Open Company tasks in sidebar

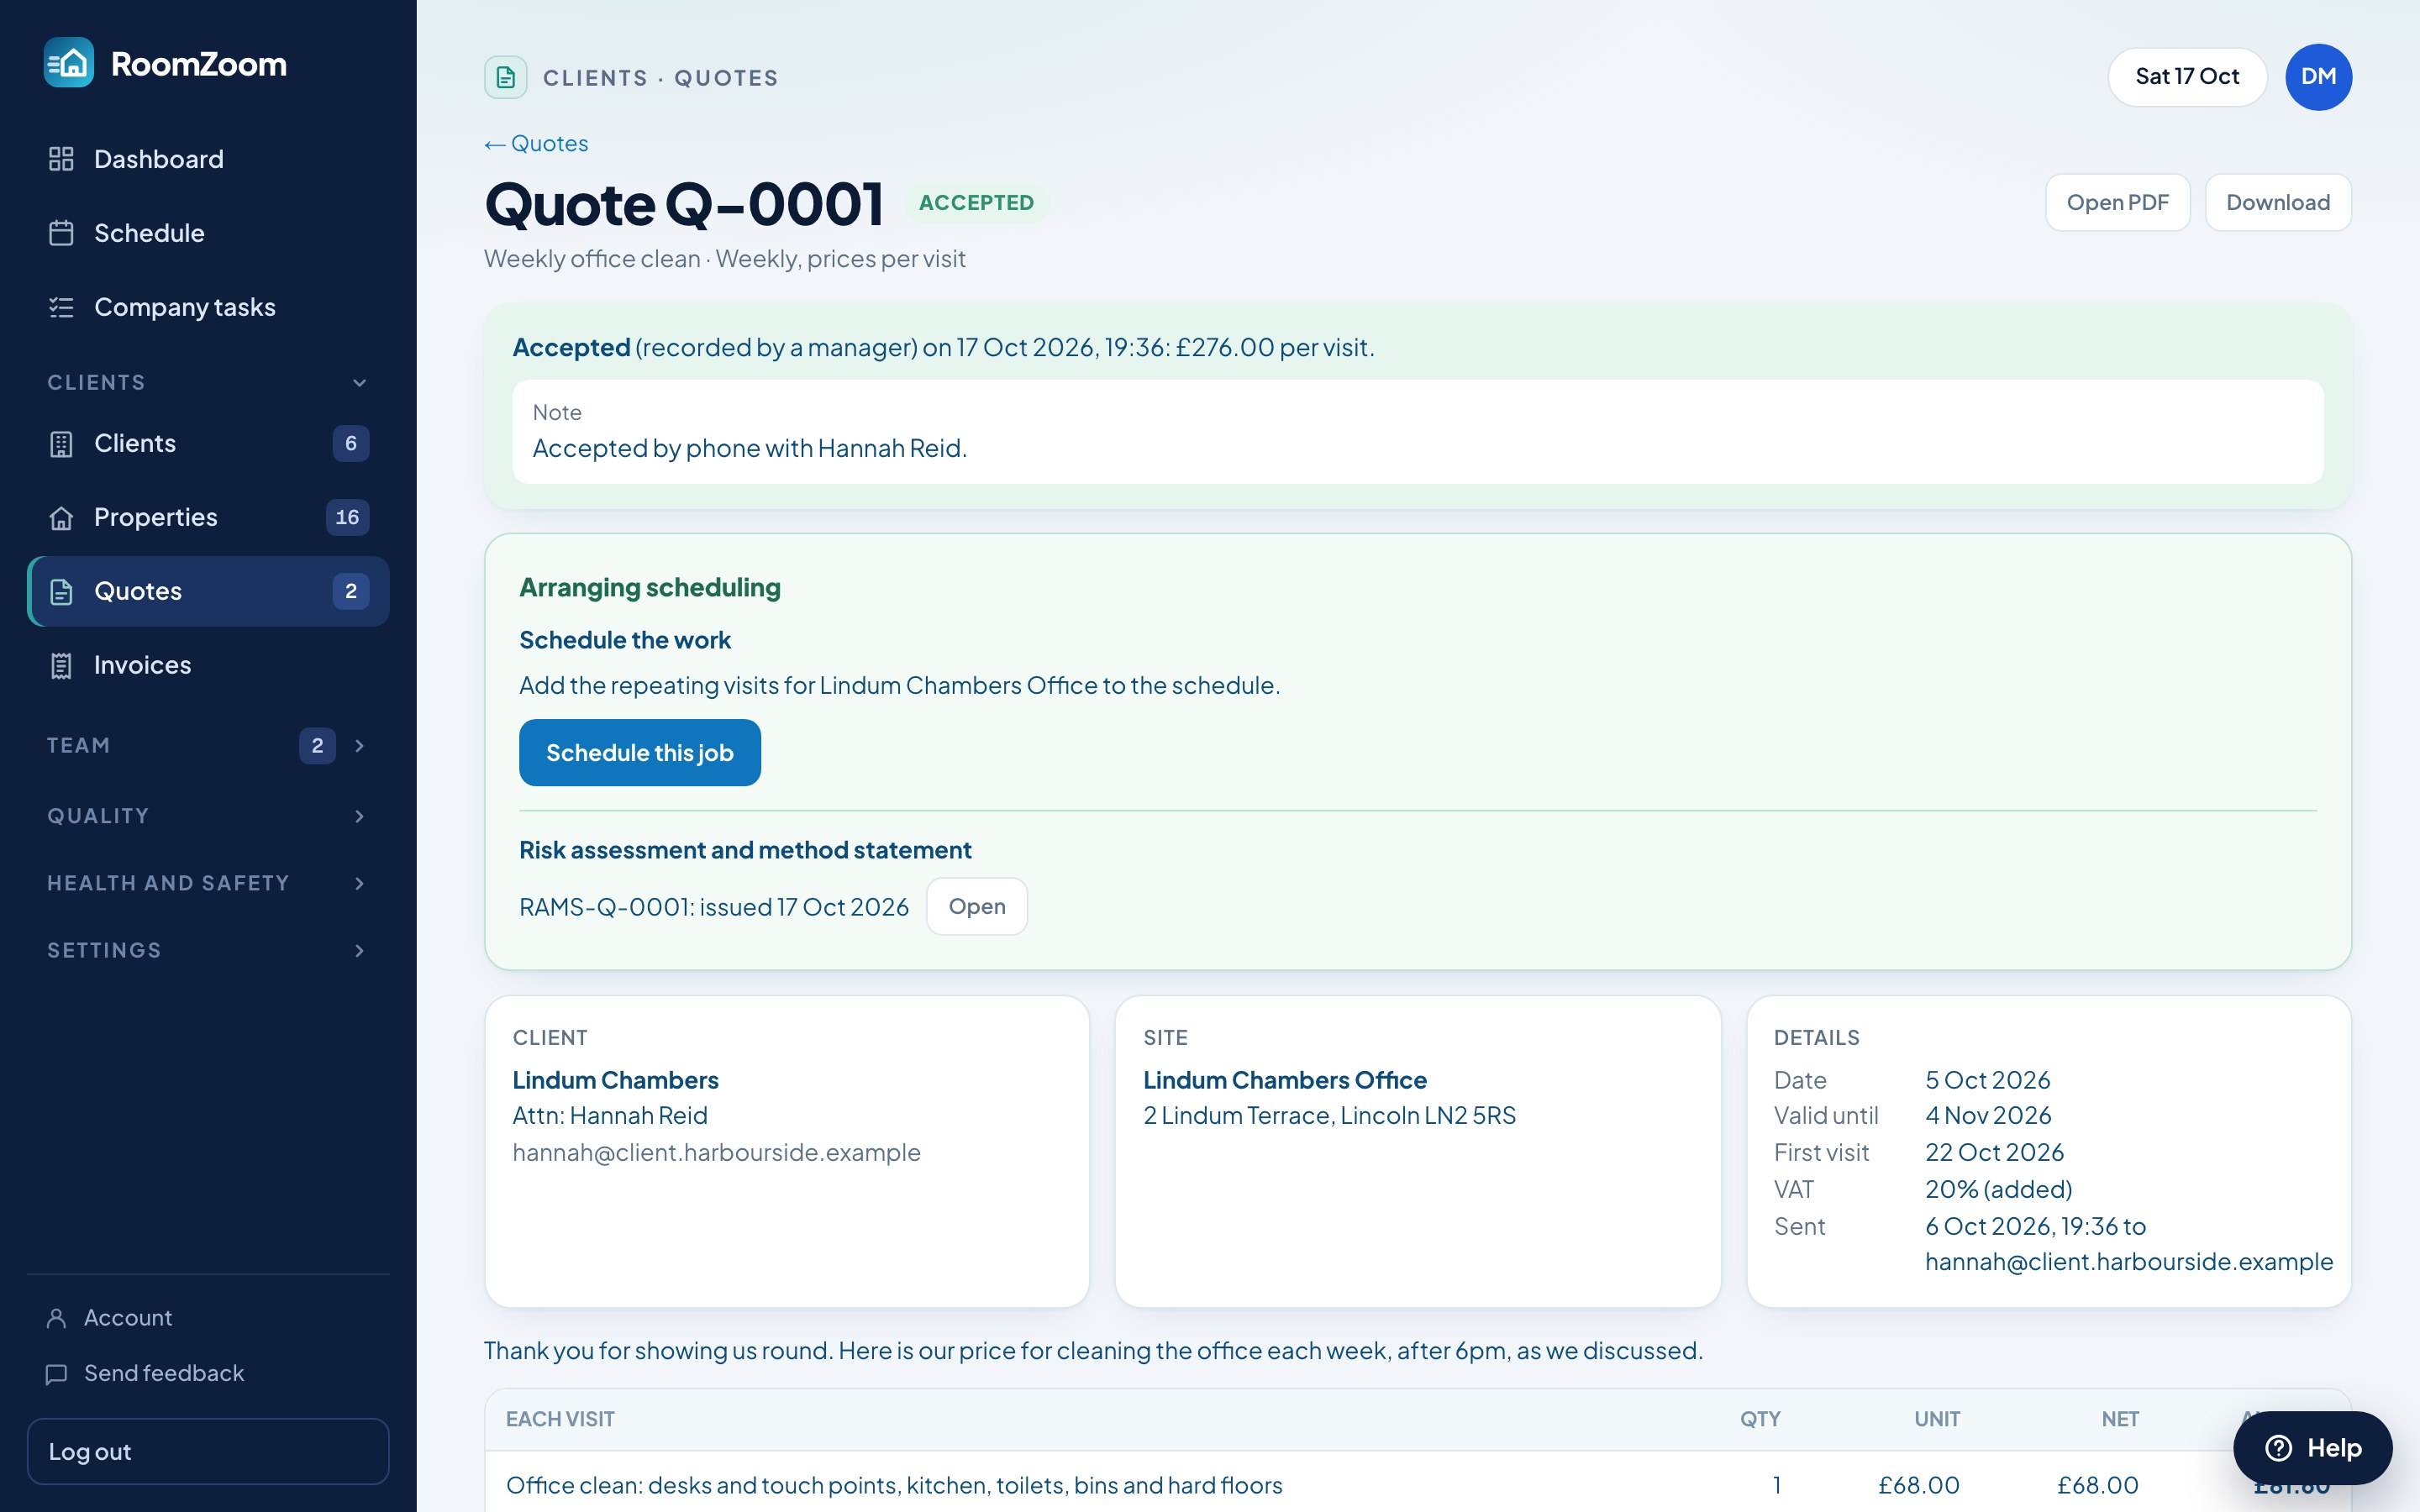pos(208,307)
